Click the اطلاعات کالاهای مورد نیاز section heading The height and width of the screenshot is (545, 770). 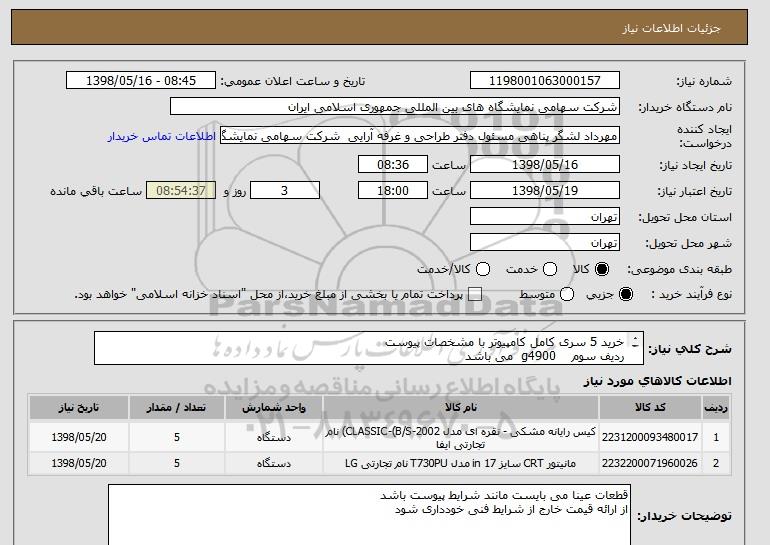657,381
